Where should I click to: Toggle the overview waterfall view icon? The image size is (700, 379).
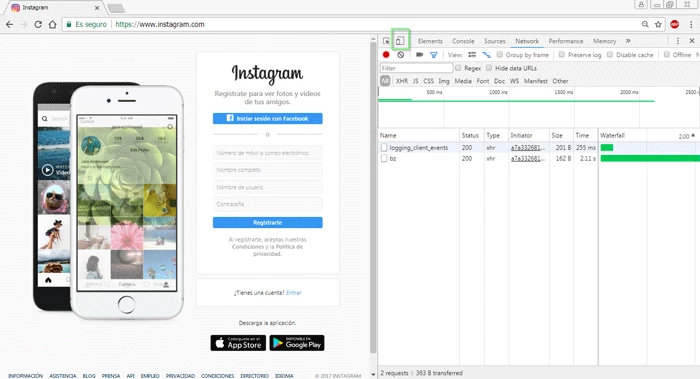click(486, 54)
